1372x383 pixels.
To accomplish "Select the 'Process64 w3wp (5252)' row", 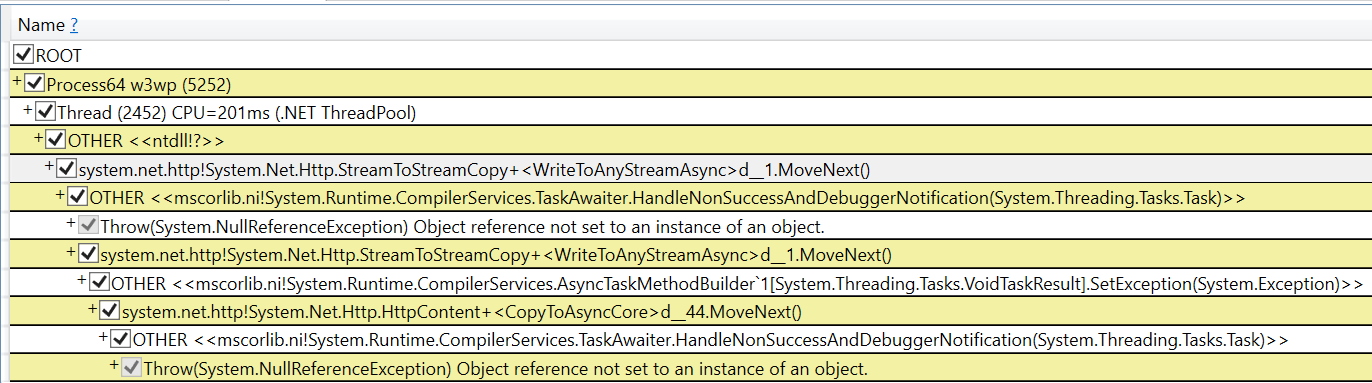I will point(139,85).
